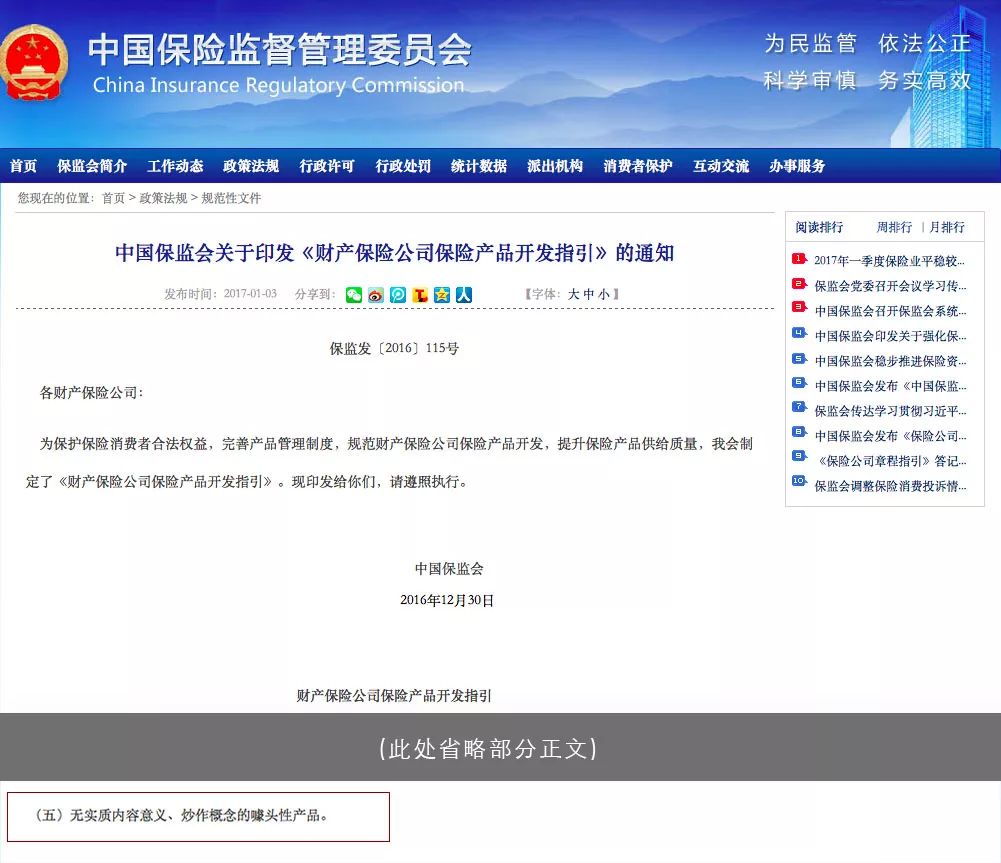Open the 保监会简介 menu
1001x863 pixels.
[x=92, y=166]
